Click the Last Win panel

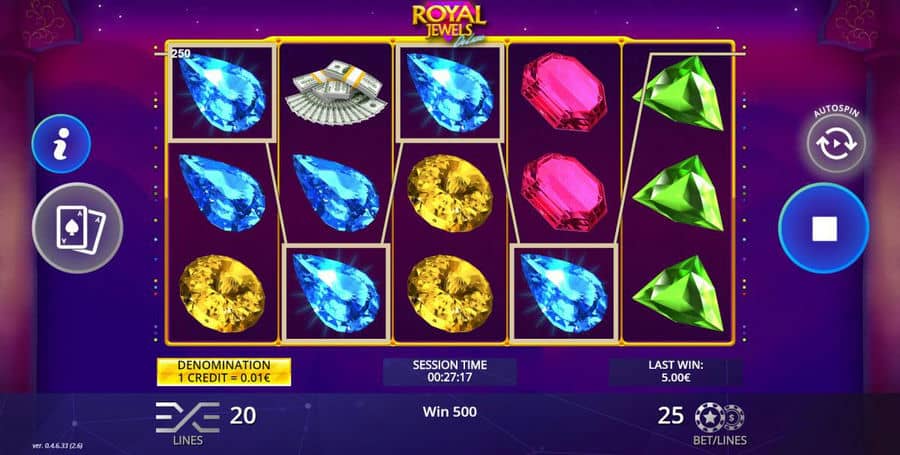point(676,371)
